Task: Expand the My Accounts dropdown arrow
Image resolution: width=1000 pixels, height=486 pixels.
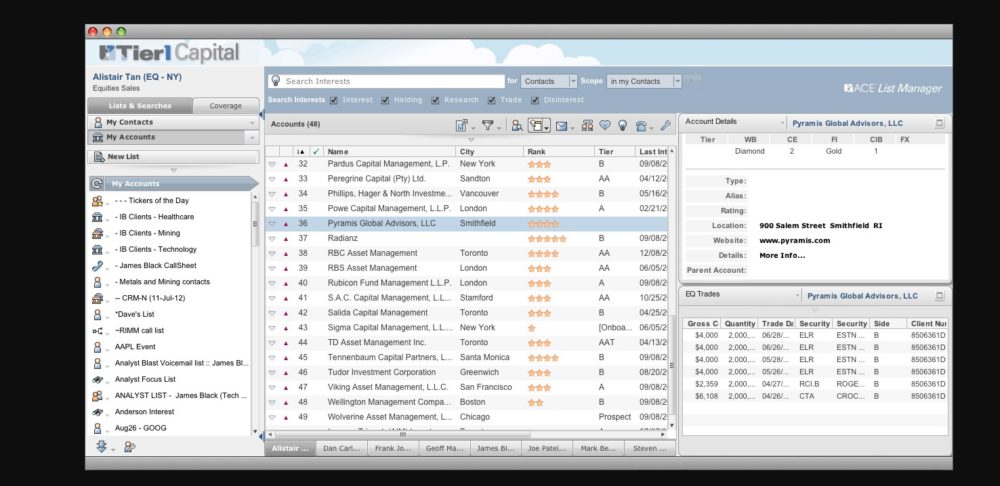Action: point(253,138)
